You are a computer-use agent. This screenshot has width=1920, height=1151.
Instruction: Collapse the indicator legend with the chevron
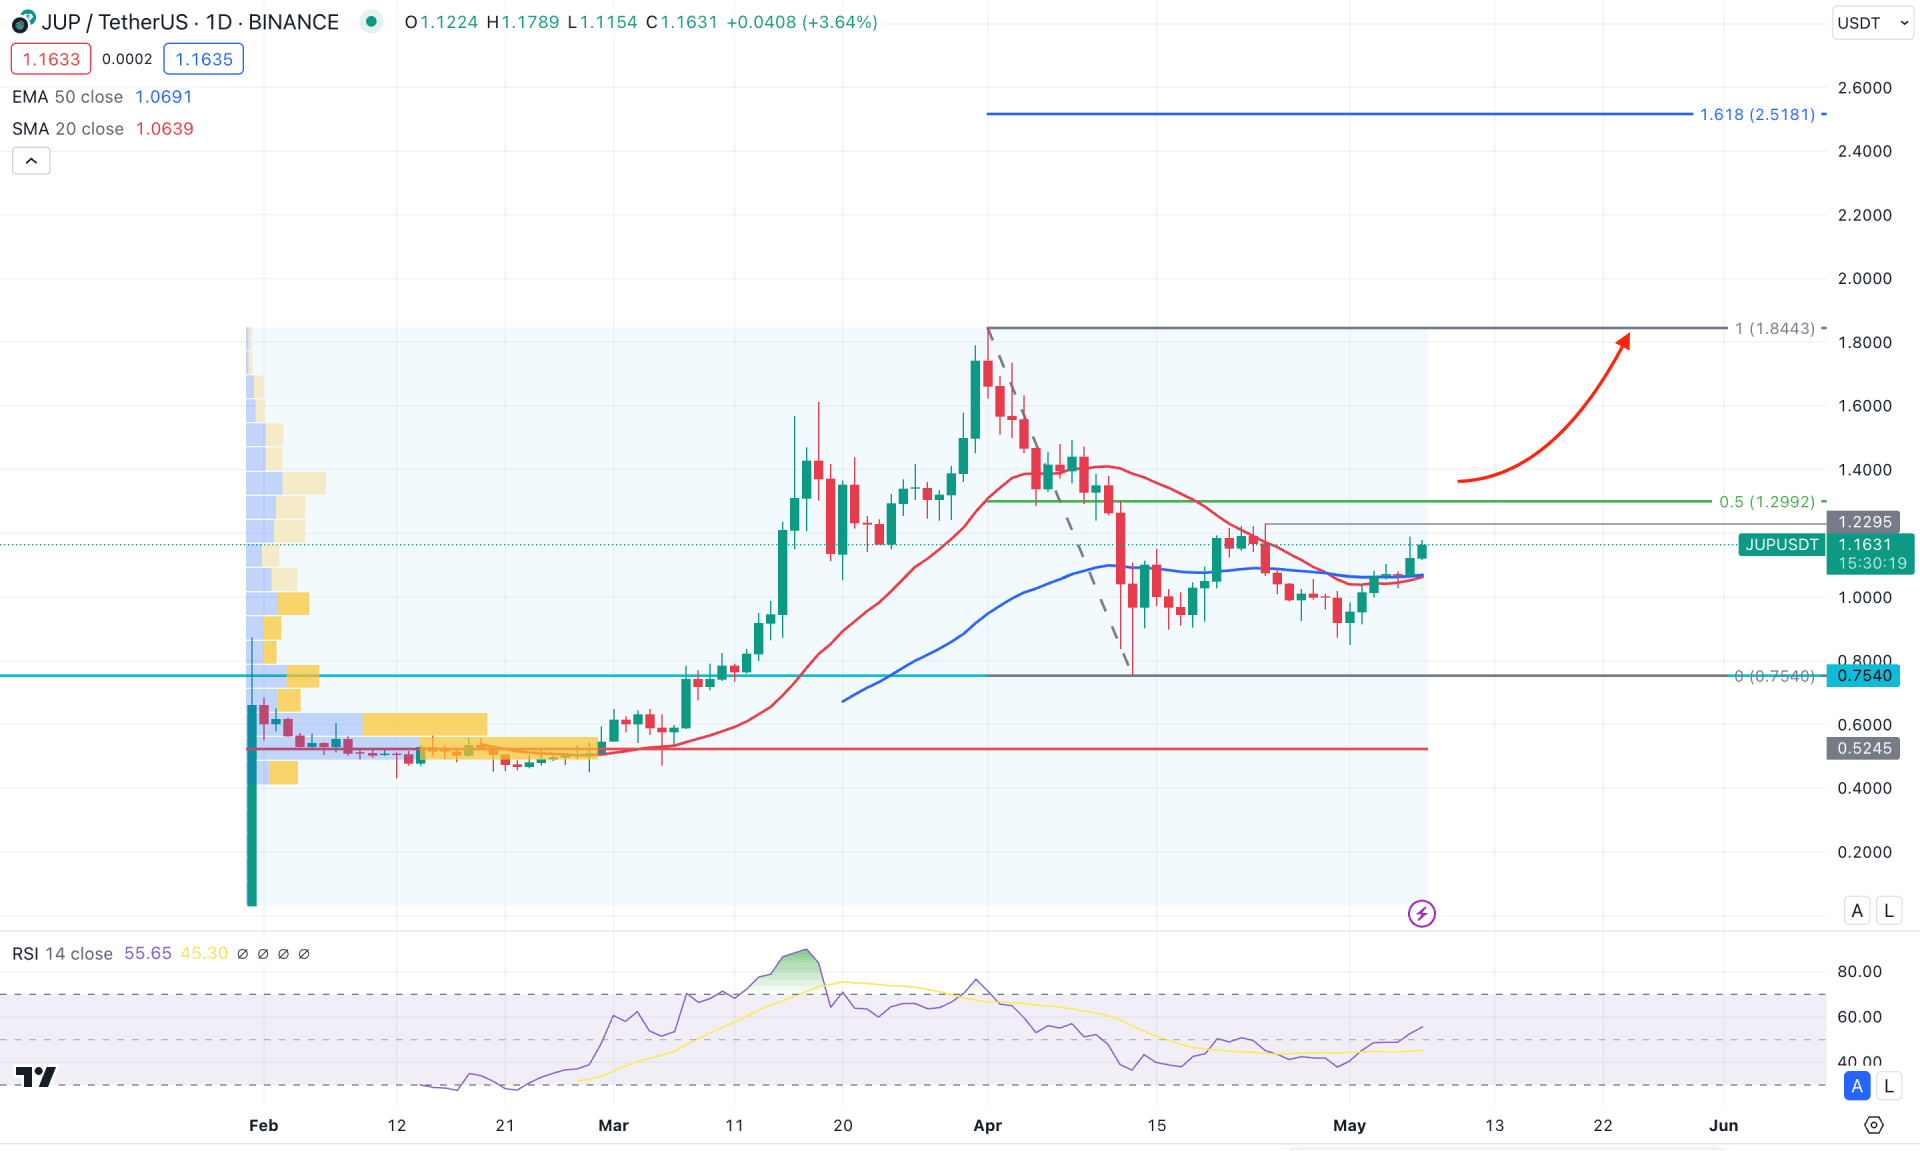click(31, 161)
